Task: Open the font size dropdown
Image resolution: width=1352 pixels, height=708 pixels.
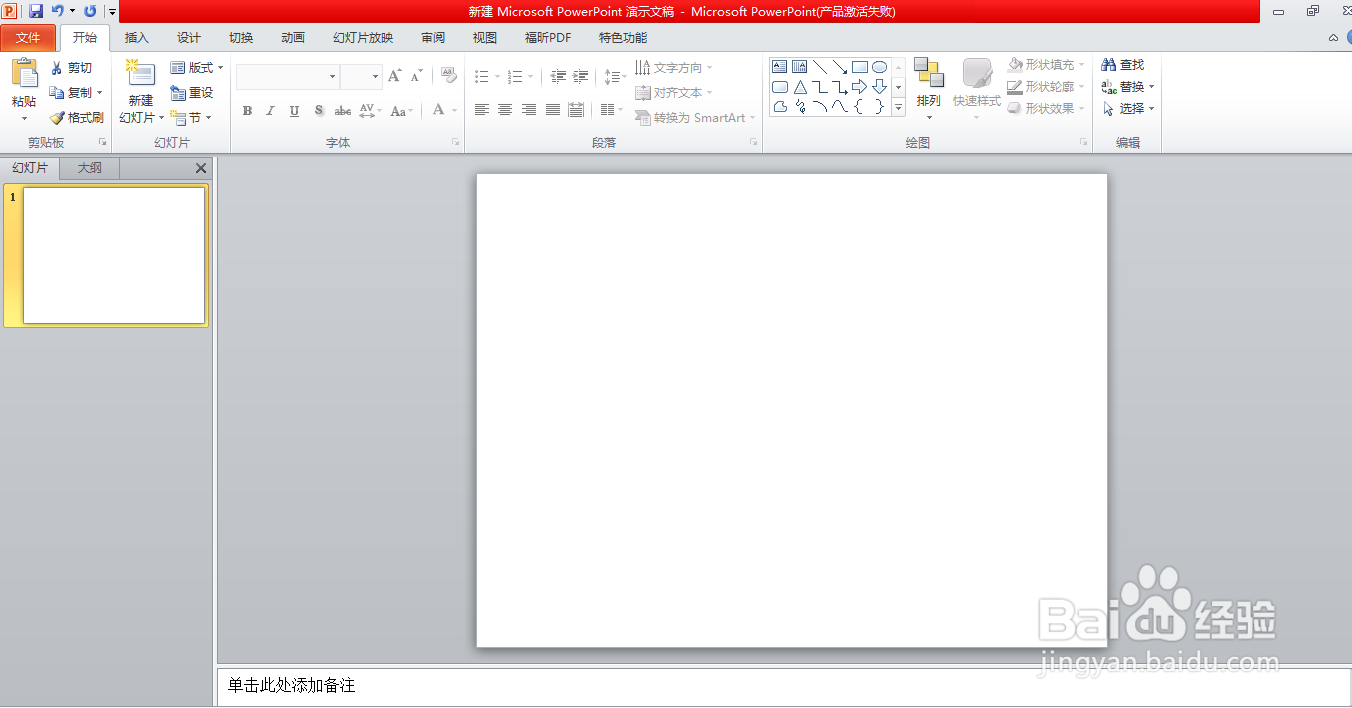Action: (x=376, y=76)
